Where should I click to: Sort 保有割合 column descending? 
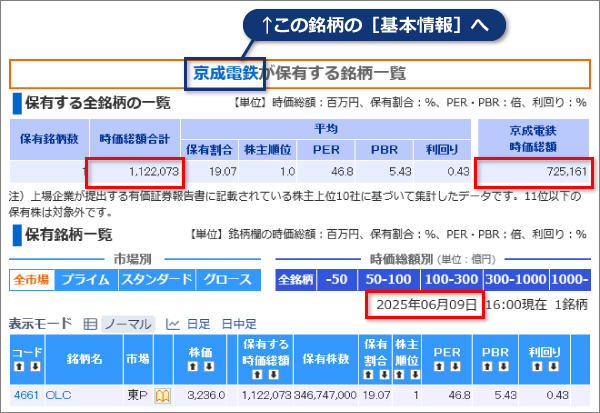point(385,375)
